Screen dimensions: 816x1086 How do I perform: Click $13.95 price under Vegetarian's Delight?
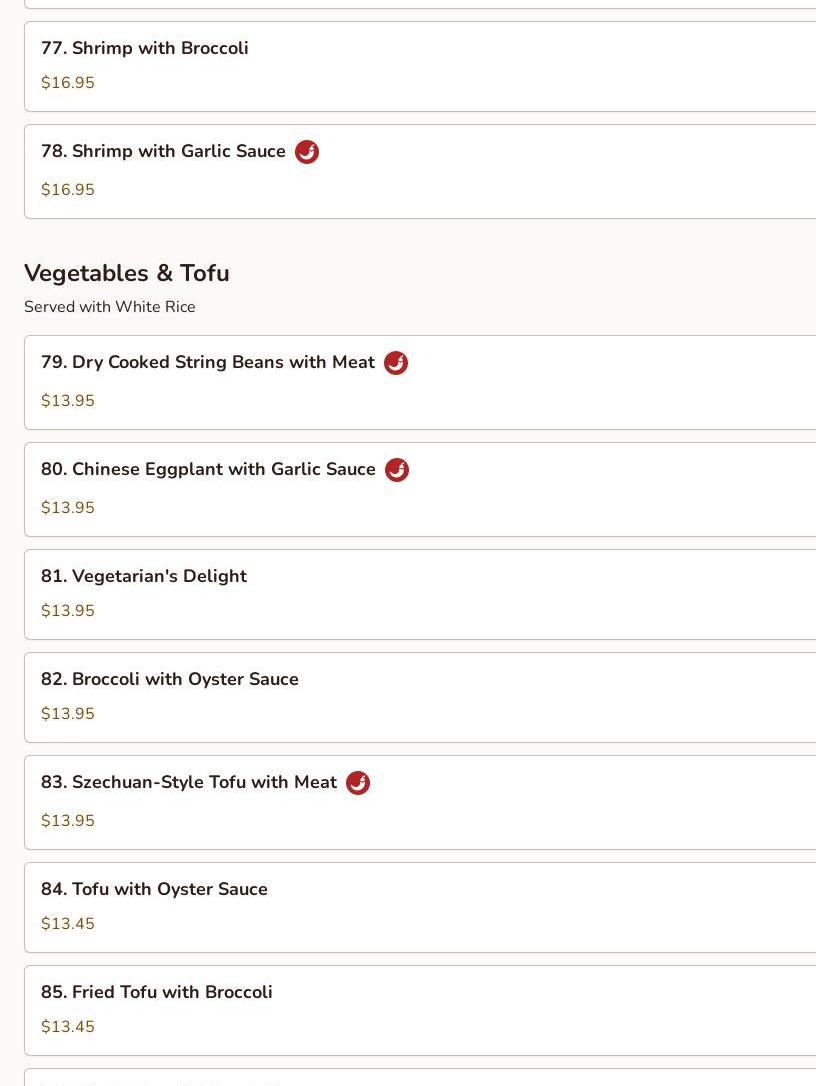pos(68,611)
